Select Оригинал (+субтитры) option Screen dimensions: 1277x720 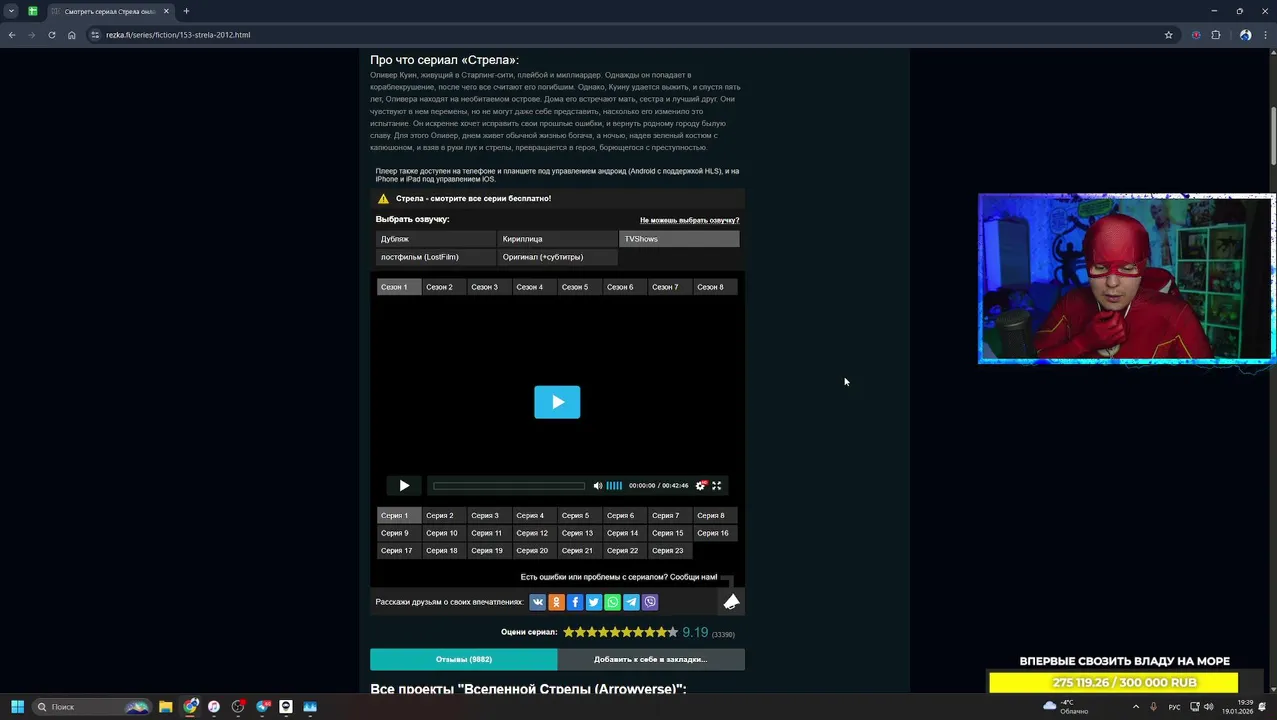[557, 257]
